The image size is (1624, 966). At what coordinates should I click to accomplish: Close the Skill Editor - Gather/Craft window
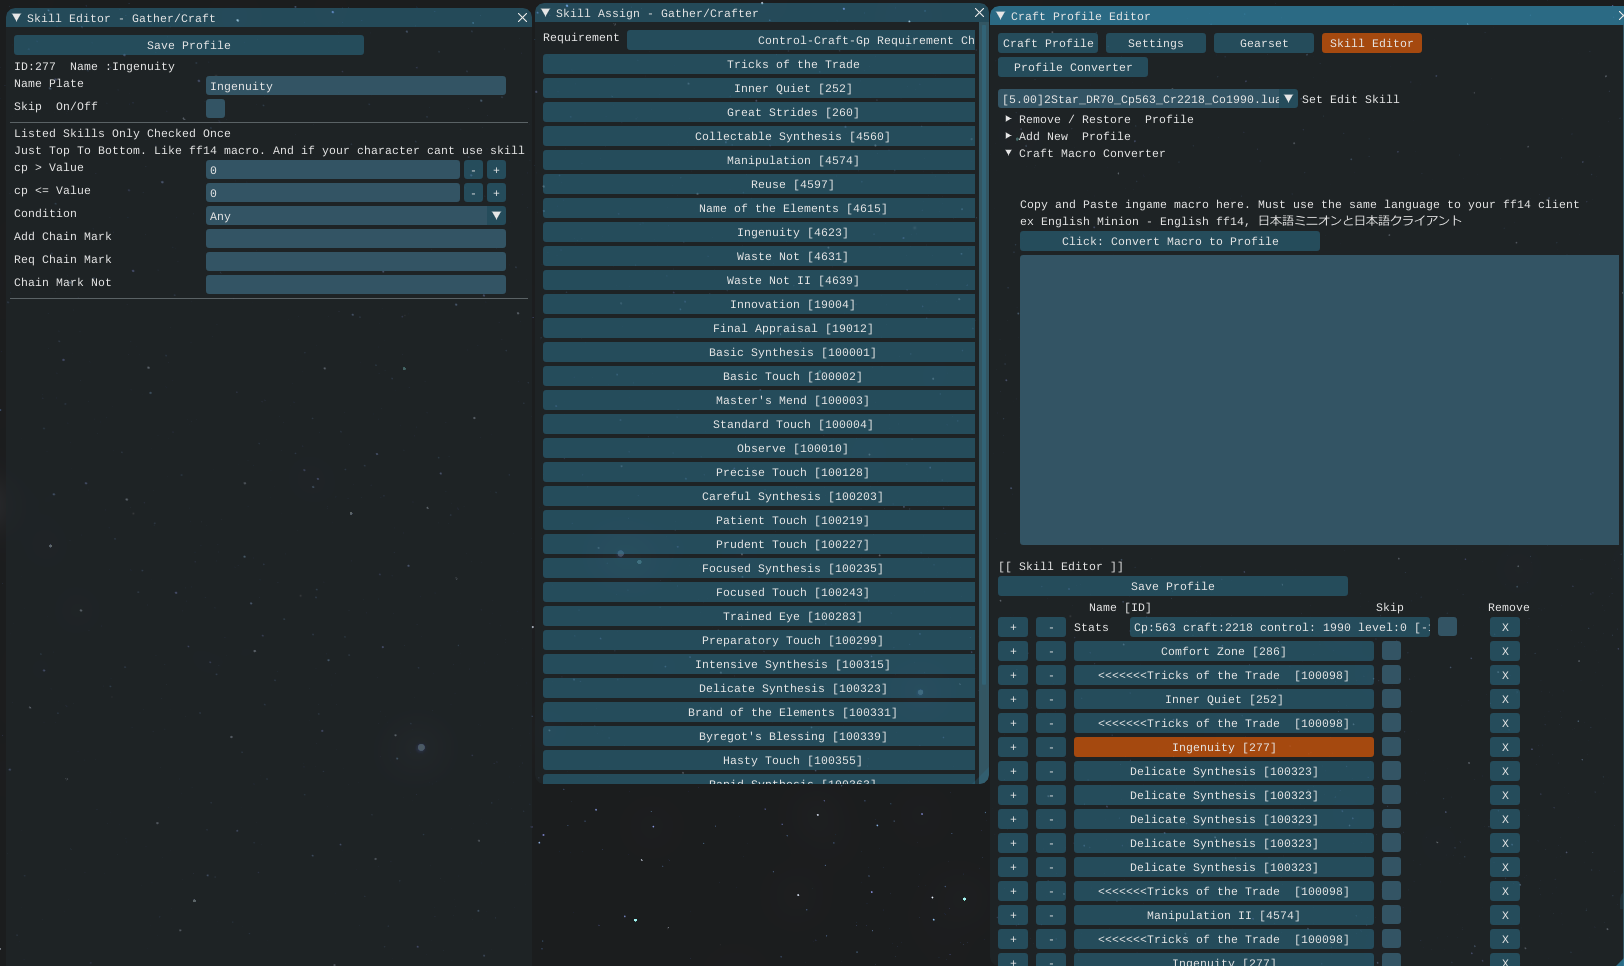(x=522, y=18)
